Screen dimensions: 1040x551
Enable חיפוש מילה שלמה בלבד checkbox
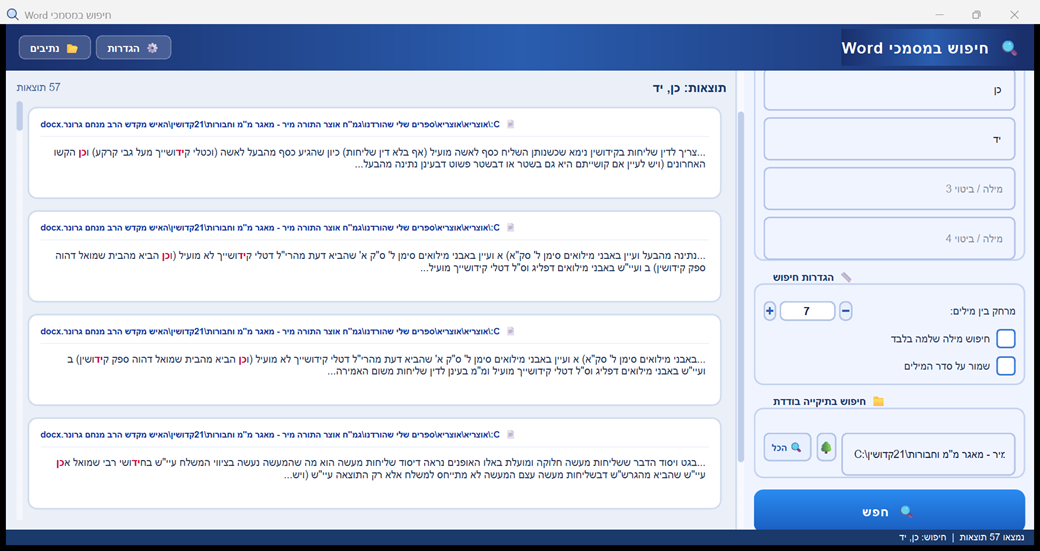click(1005, 339)
